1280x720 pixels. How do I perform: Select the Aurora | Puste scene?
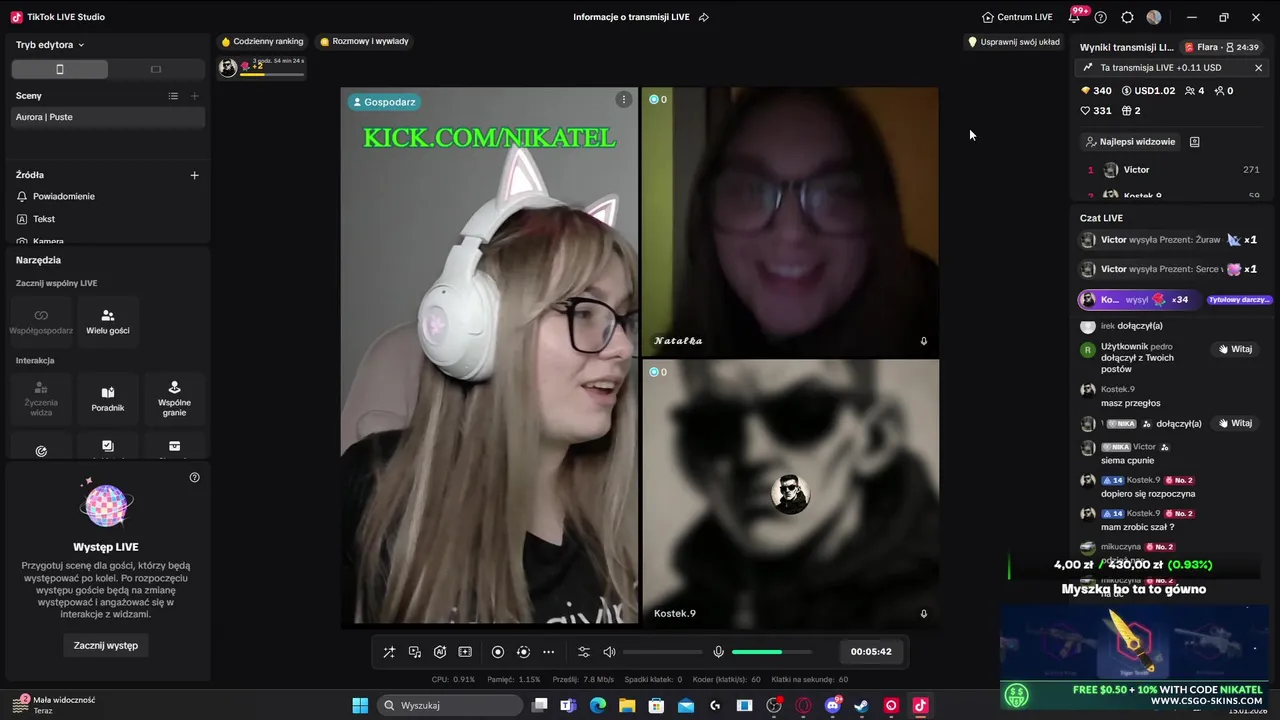108,117
